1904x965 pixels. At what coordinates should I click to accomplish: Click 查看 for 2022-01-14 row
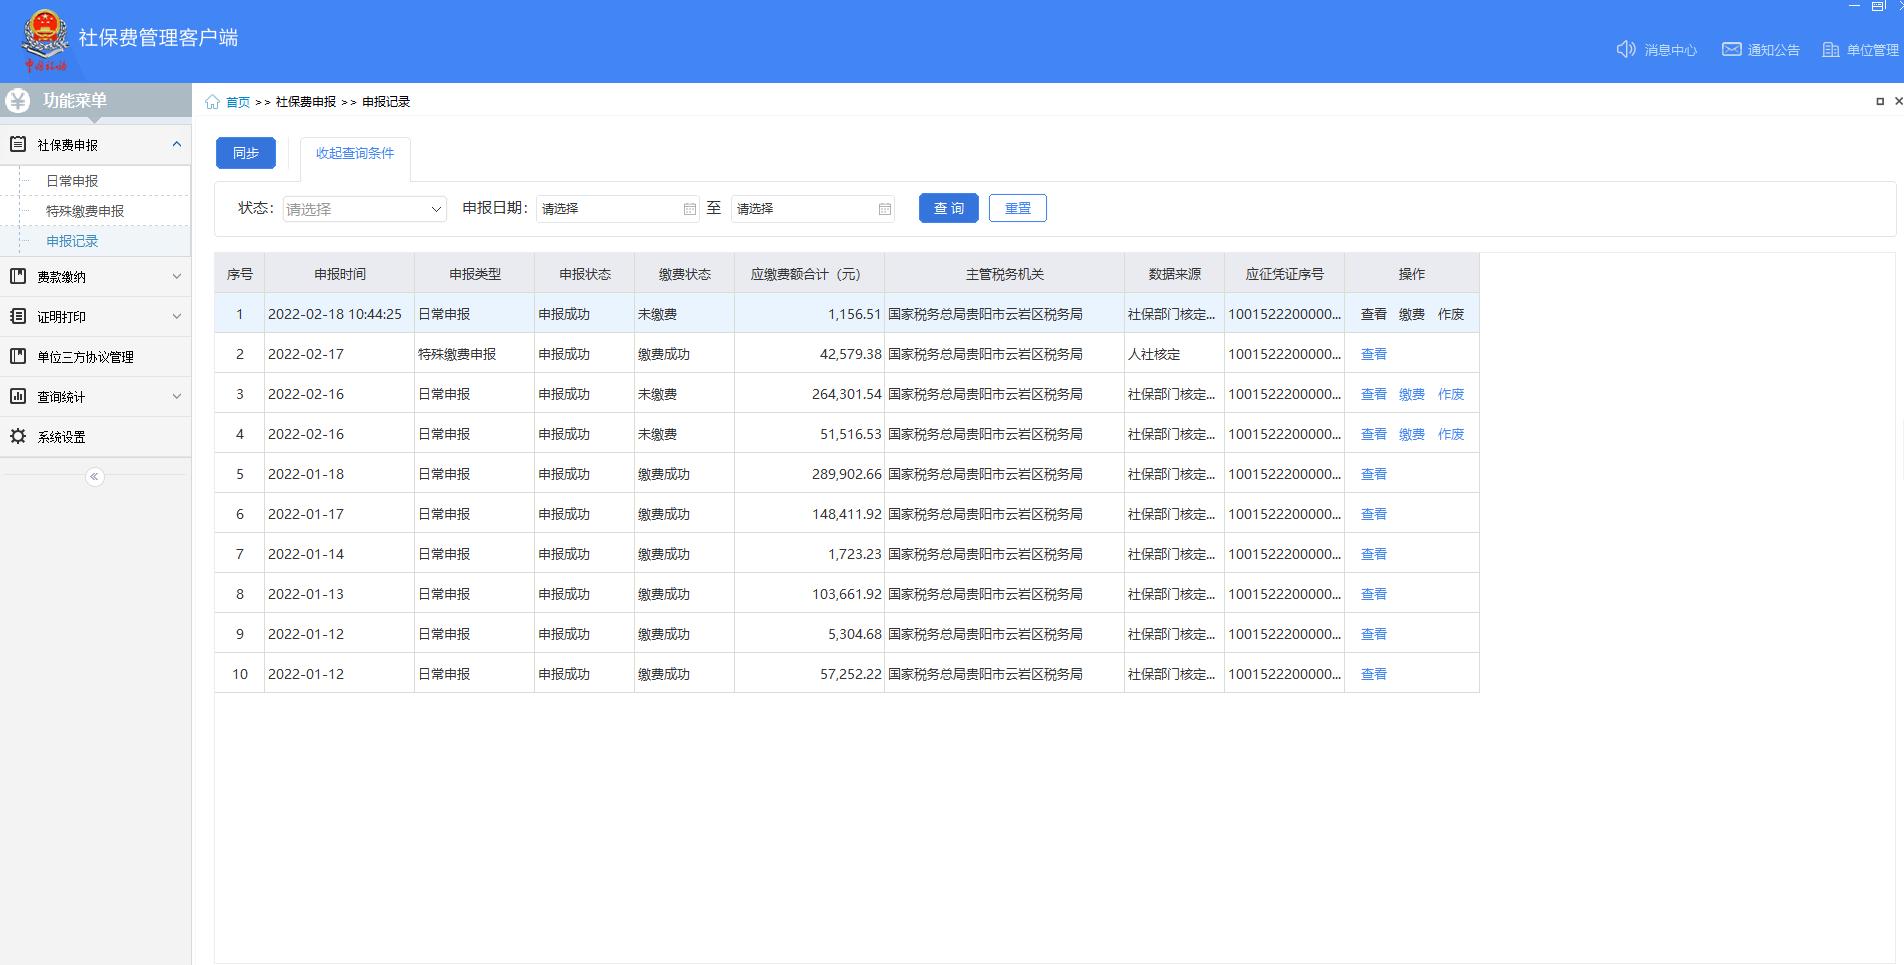coord(1374,554)
